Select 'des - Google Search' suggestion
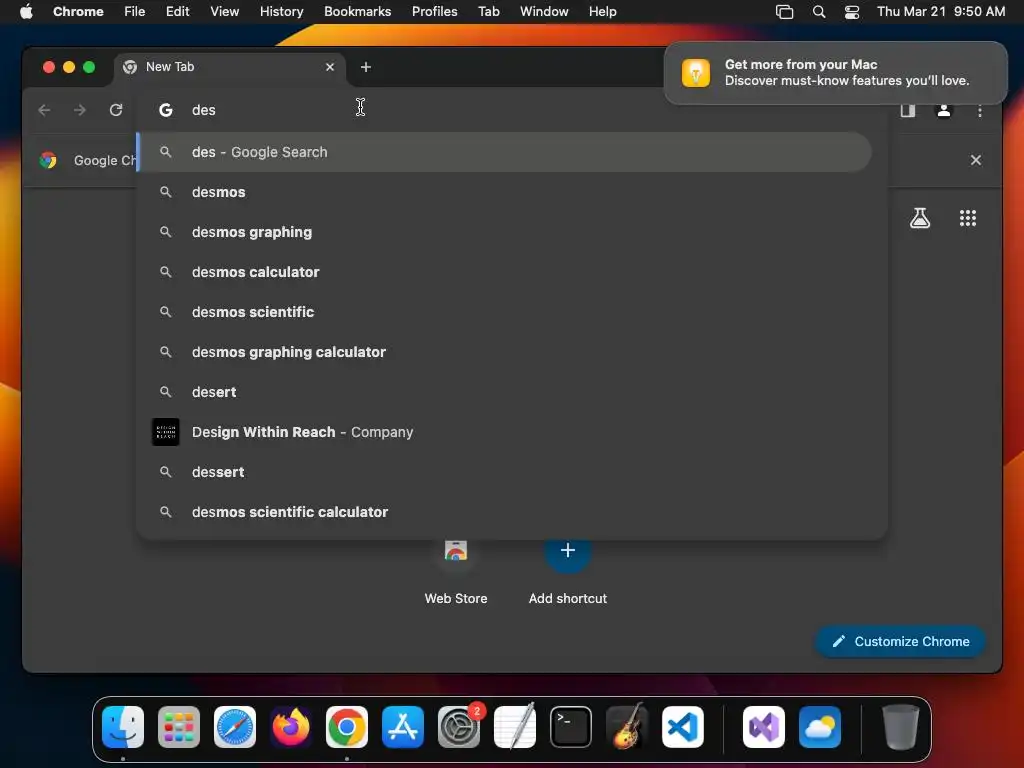Screen dimensions: 1024x768 504,152
